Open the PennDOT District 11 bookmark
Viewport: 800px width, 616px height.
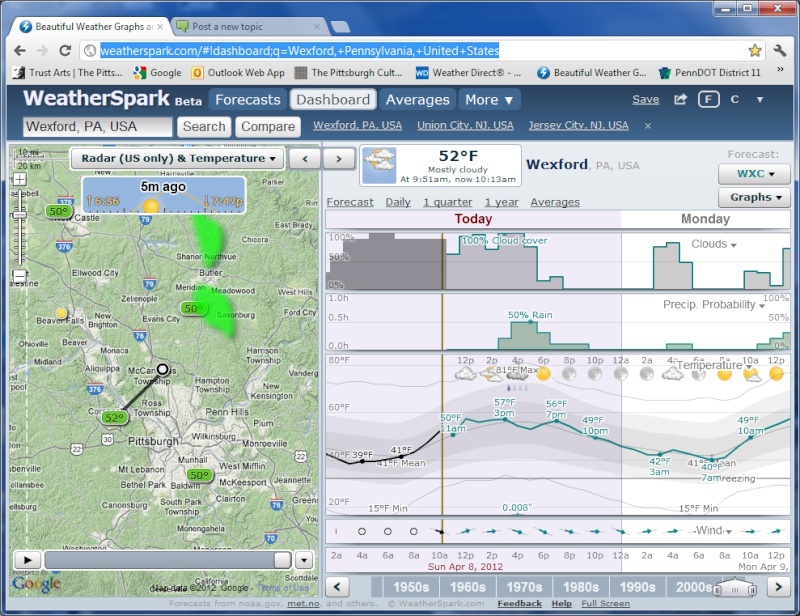(710, 72)
